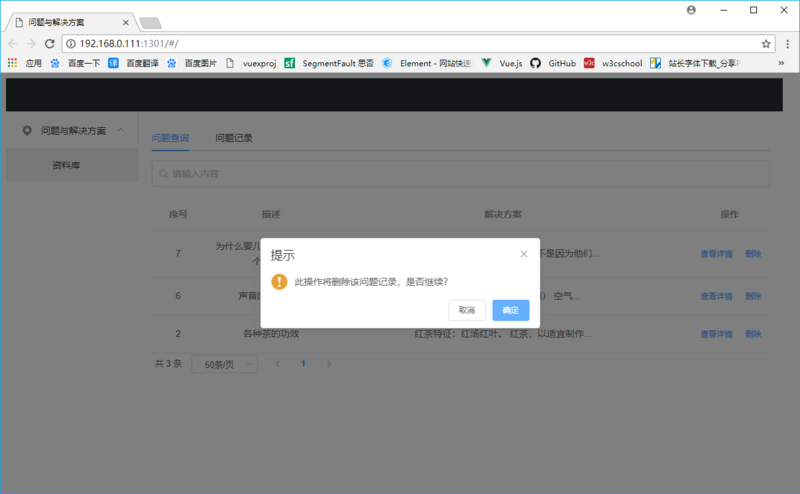800x494 pixels.
Task: Open the SegmentFault 思否 bookmark
Action: click(329, 63)
